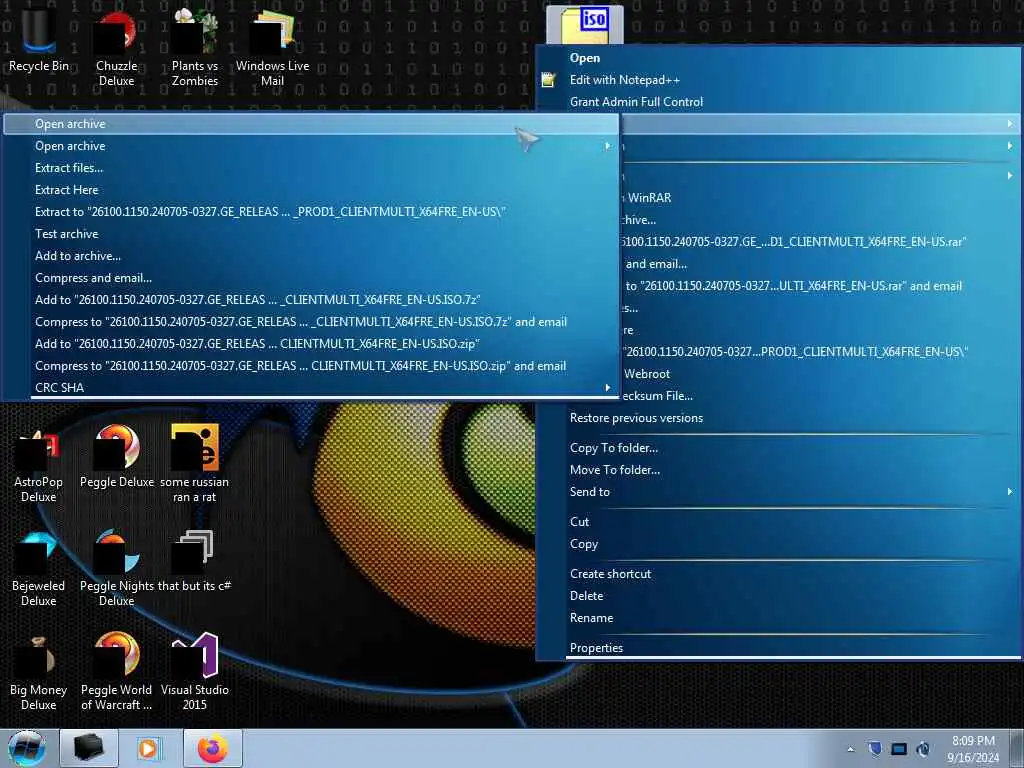The image size is (1024, 768).
Task: Choose Extract files... from the 7-Zip submenu
Action: click(311, 168)
